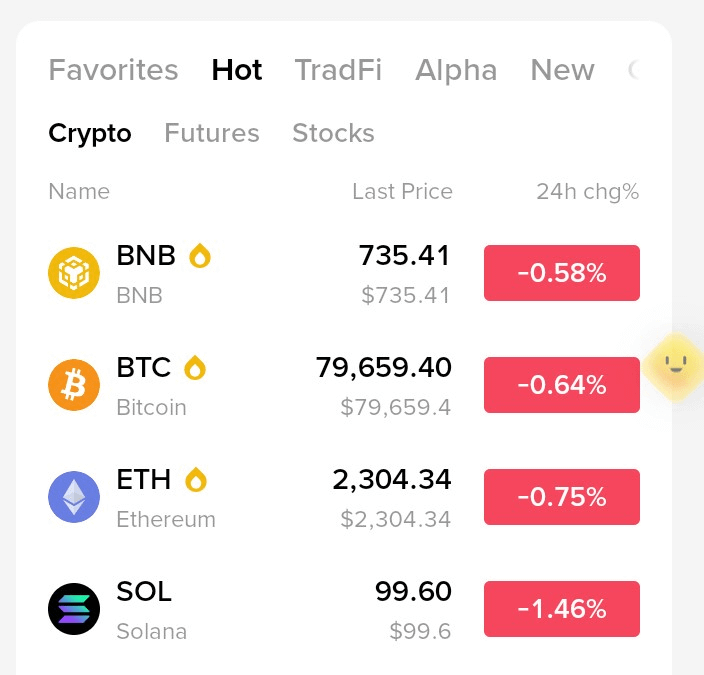Show the Stocks sub-tab
Image resolution: width=704 pixels, height=675 pixels.
click(x=333, y=133)
